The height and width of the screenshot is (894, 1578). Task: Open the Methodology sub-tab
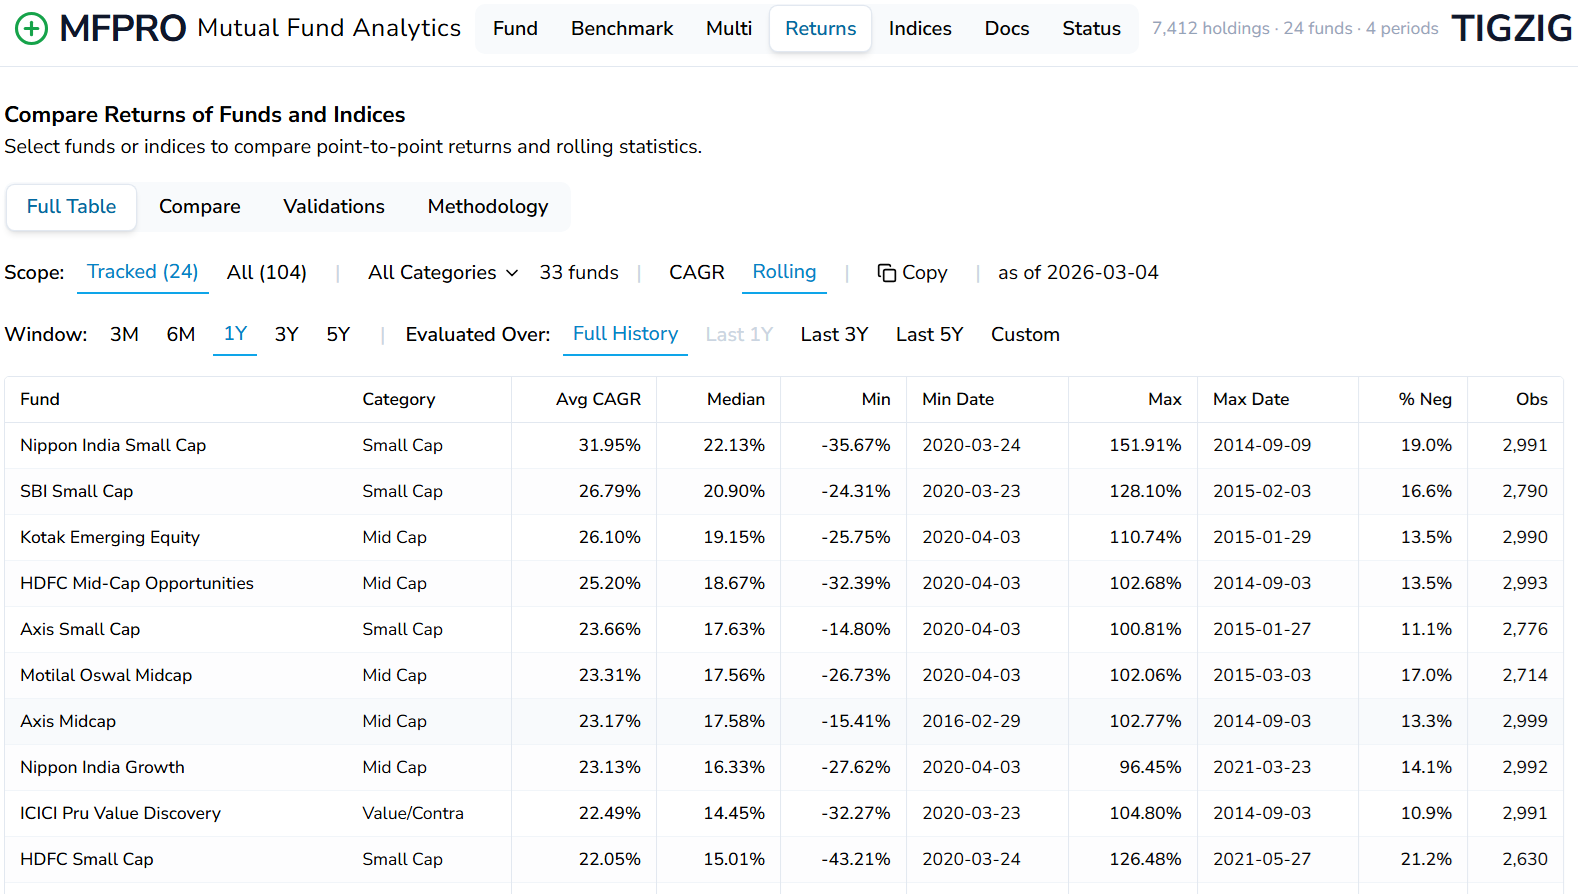point(488,207)
